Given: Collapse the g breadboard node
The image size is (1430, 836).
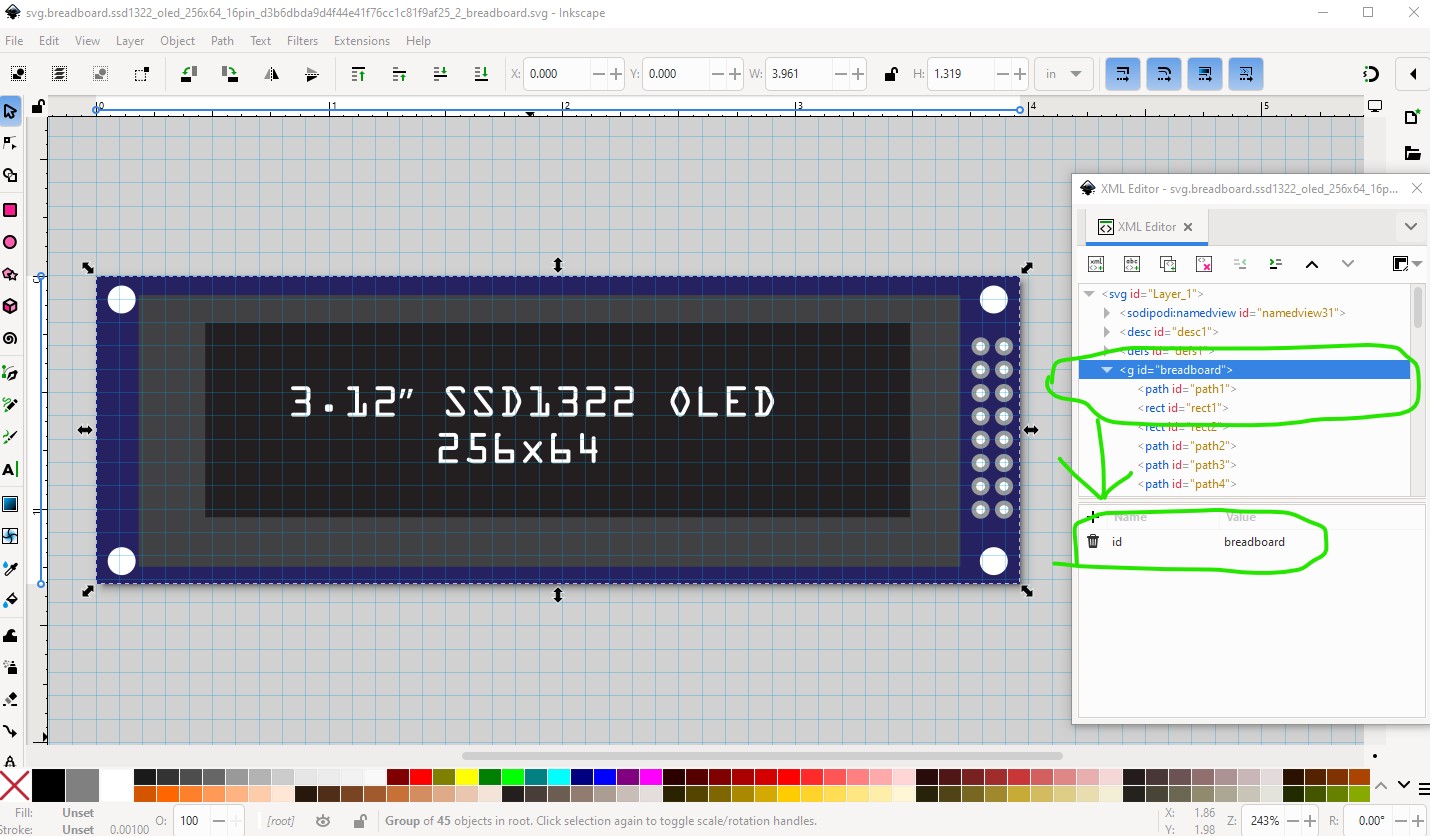Looking at the screenshot, I should coord(1107,370).
